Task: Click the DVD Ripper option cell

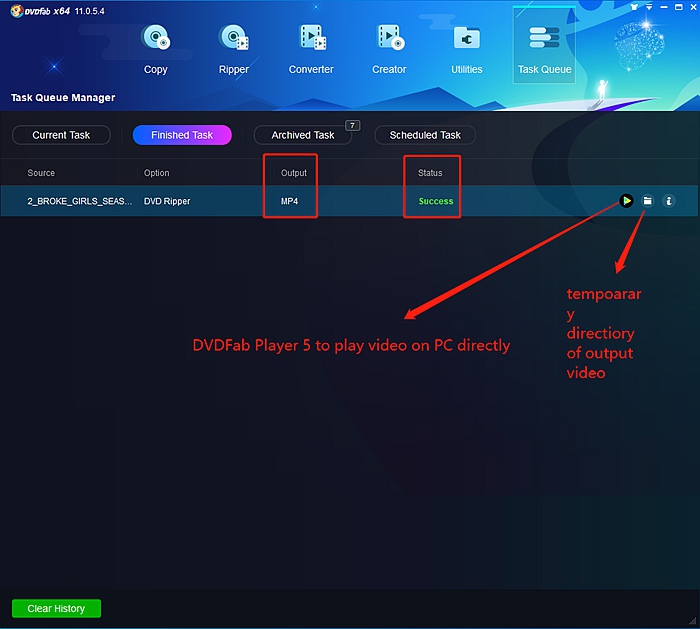Action: point(167,201)
